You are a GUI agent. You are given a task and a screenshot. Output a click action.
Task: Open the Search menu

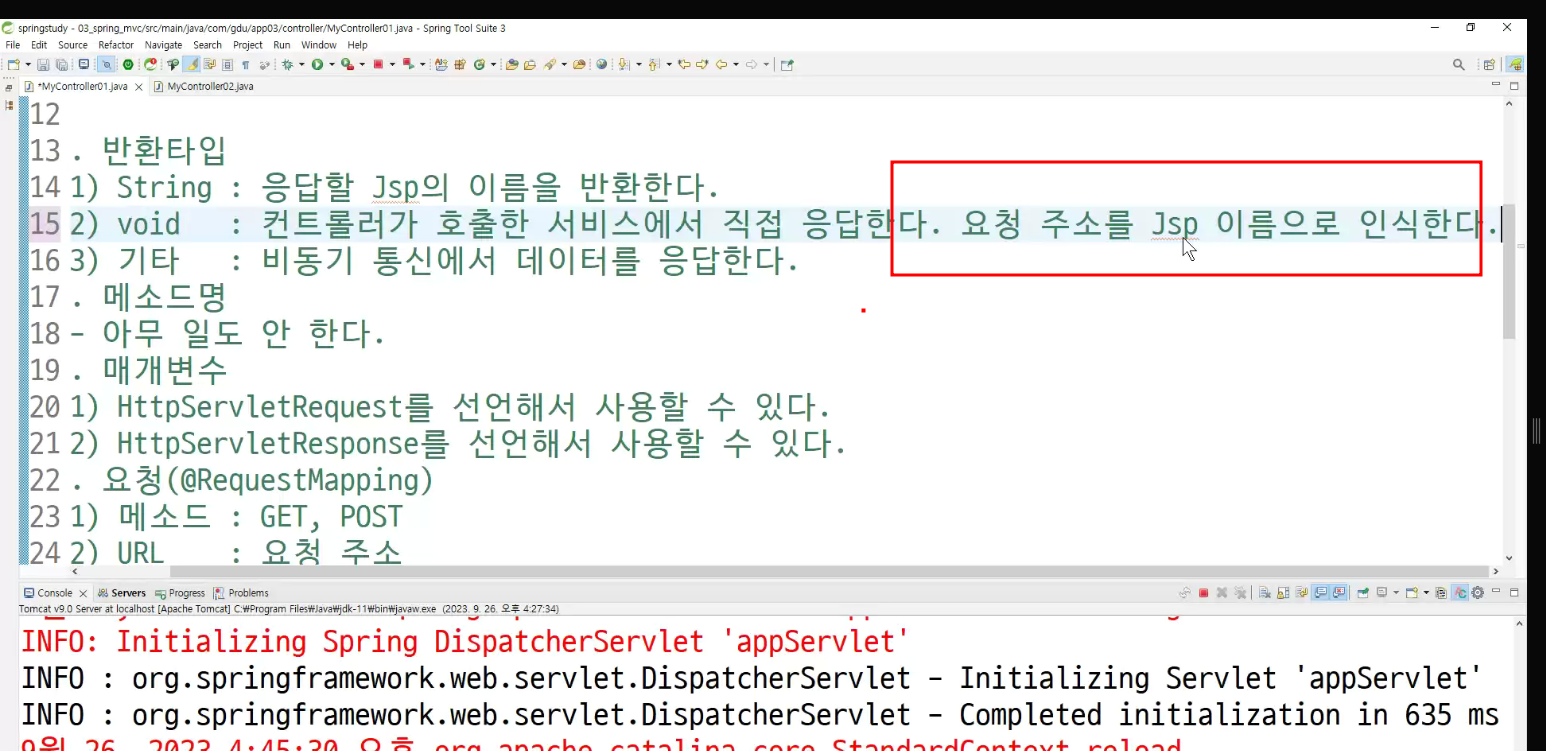point(208,45)
